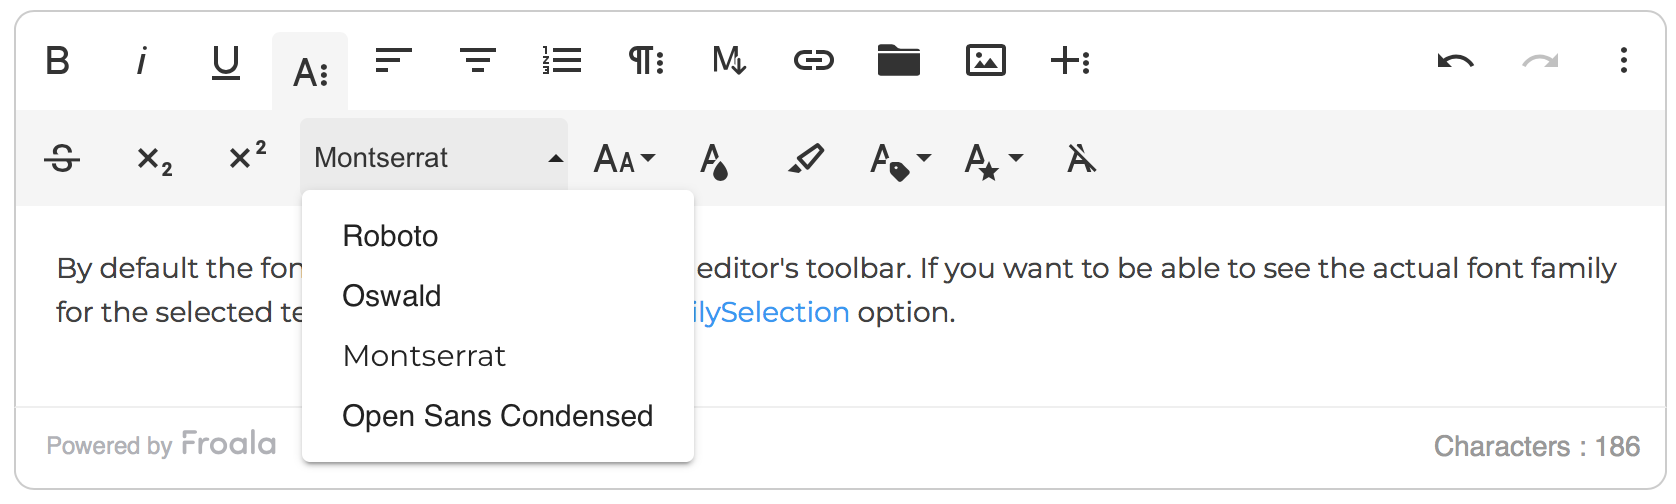Open the file manager folder icon
The image size is (1676, 504).
click(x=898, y=61)
